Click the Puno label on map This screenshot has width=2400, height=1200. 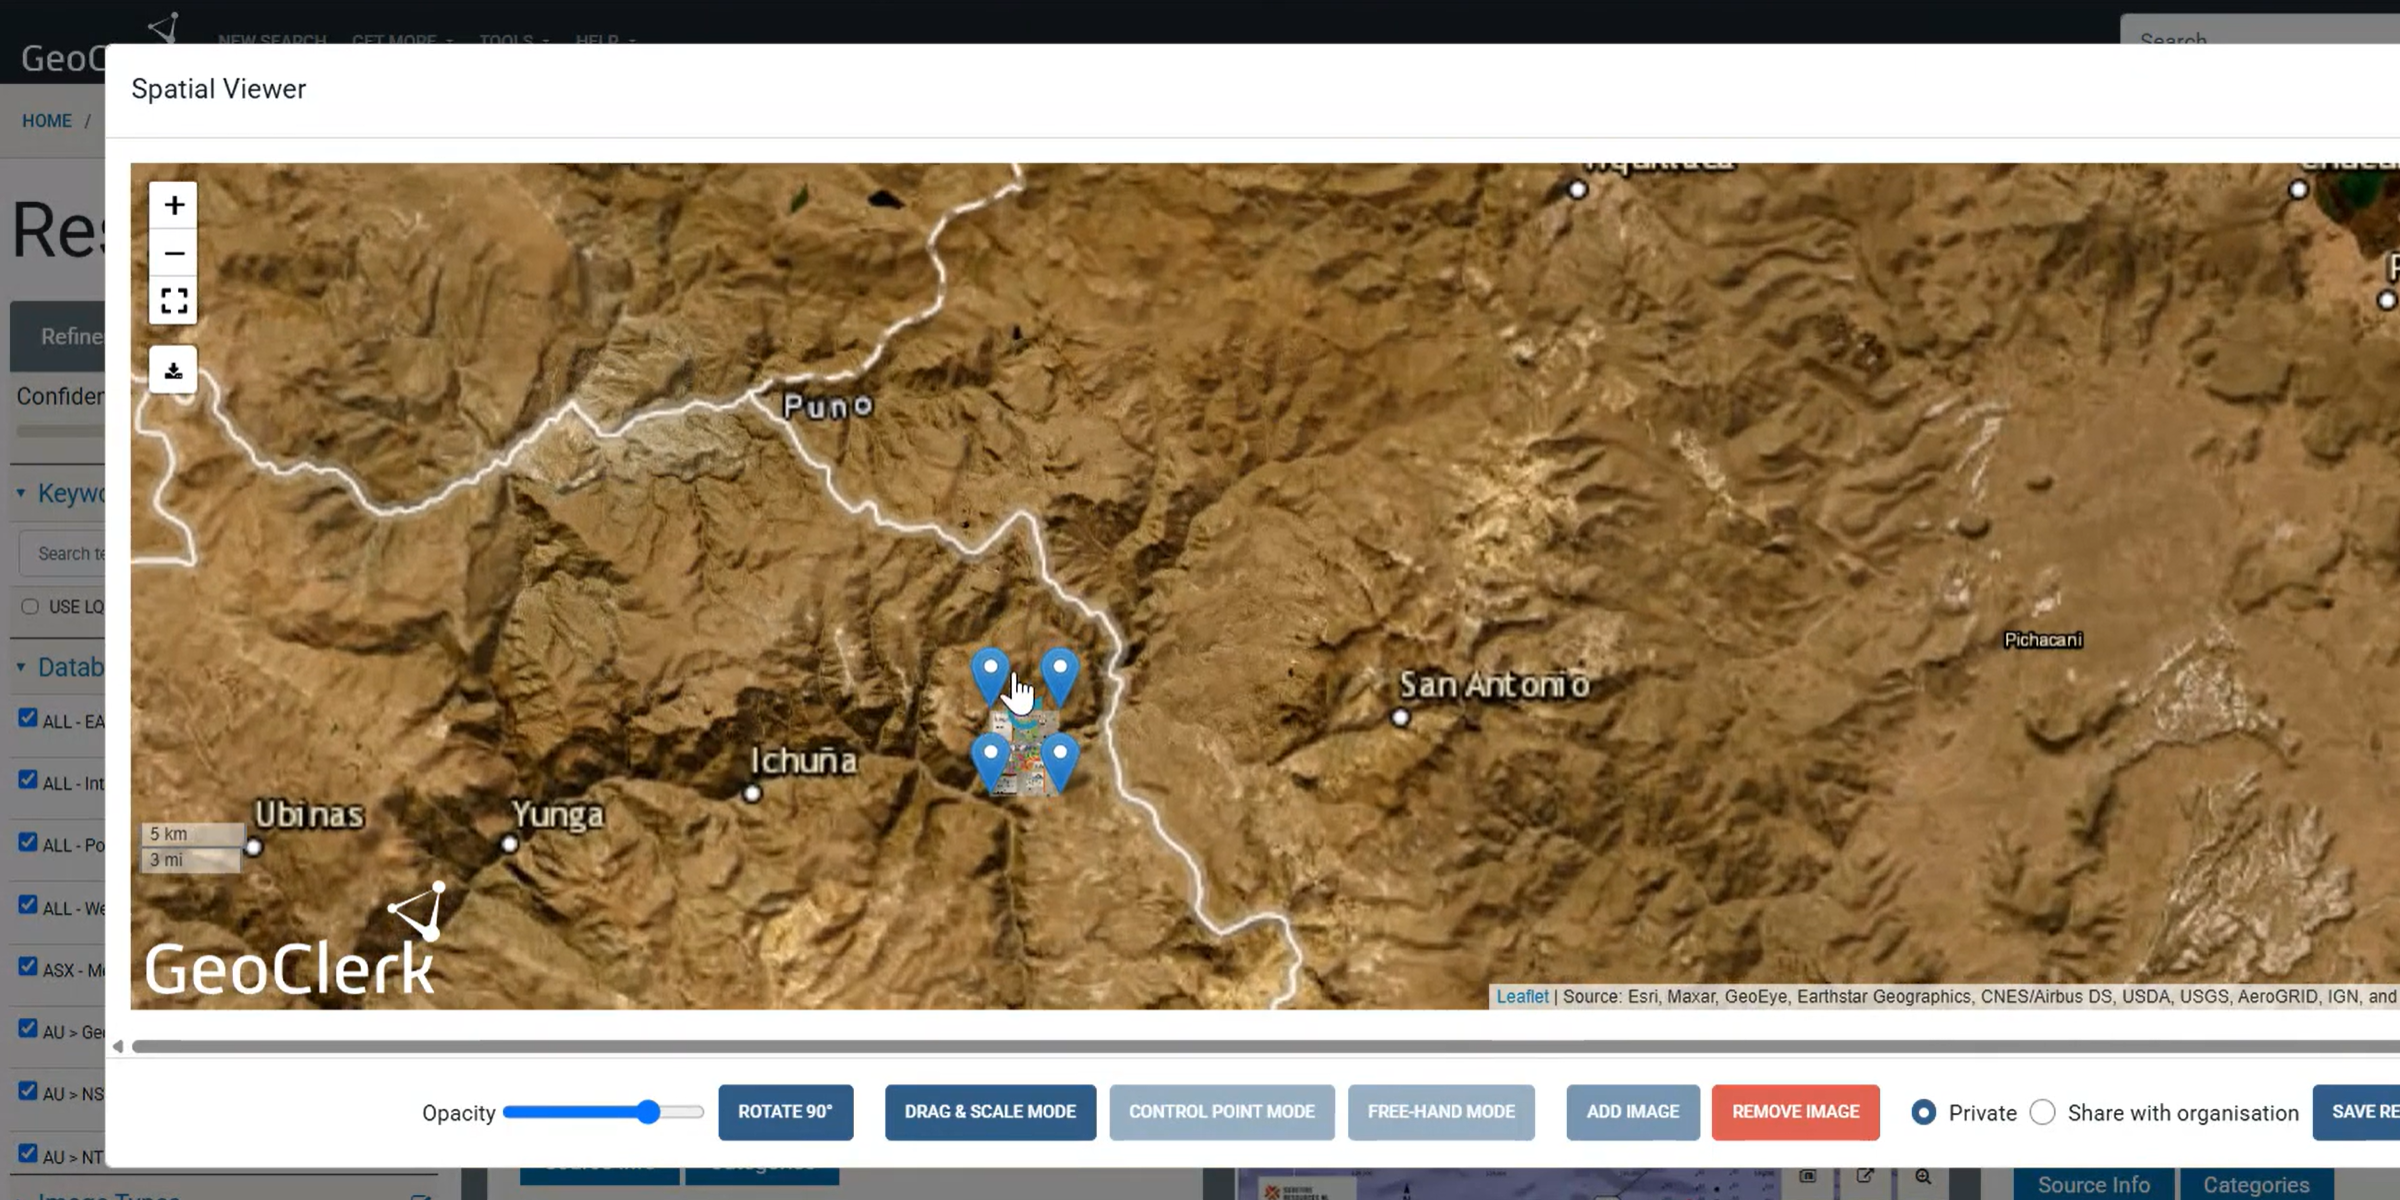pyautogui.click(x=828, y=406)
